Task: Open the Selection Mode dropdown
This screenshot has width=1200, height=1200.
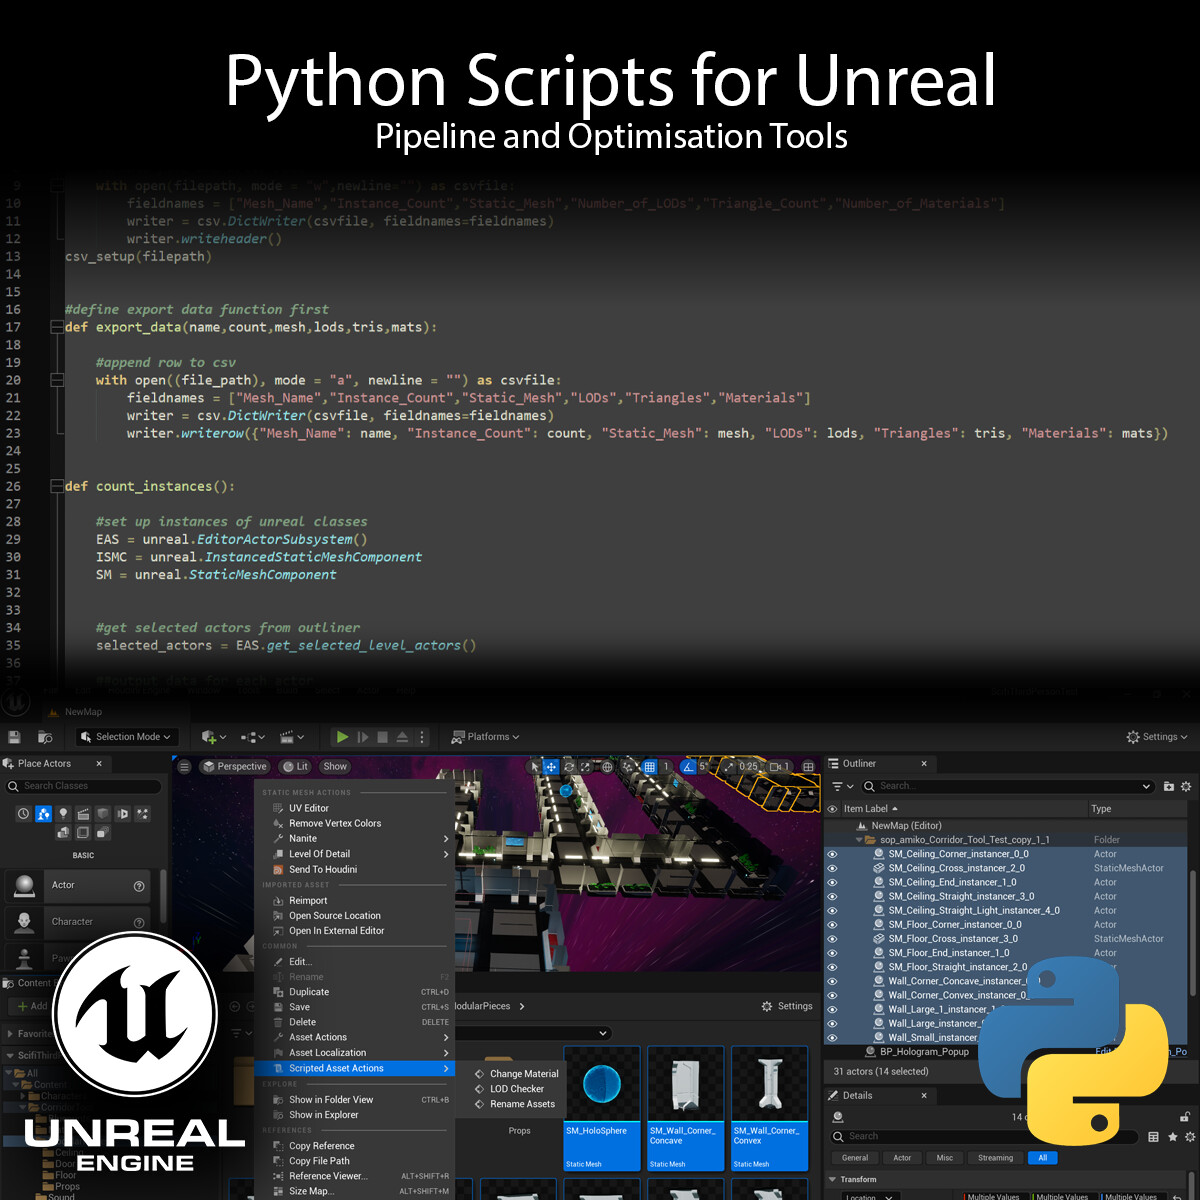Action: point(126,736)
